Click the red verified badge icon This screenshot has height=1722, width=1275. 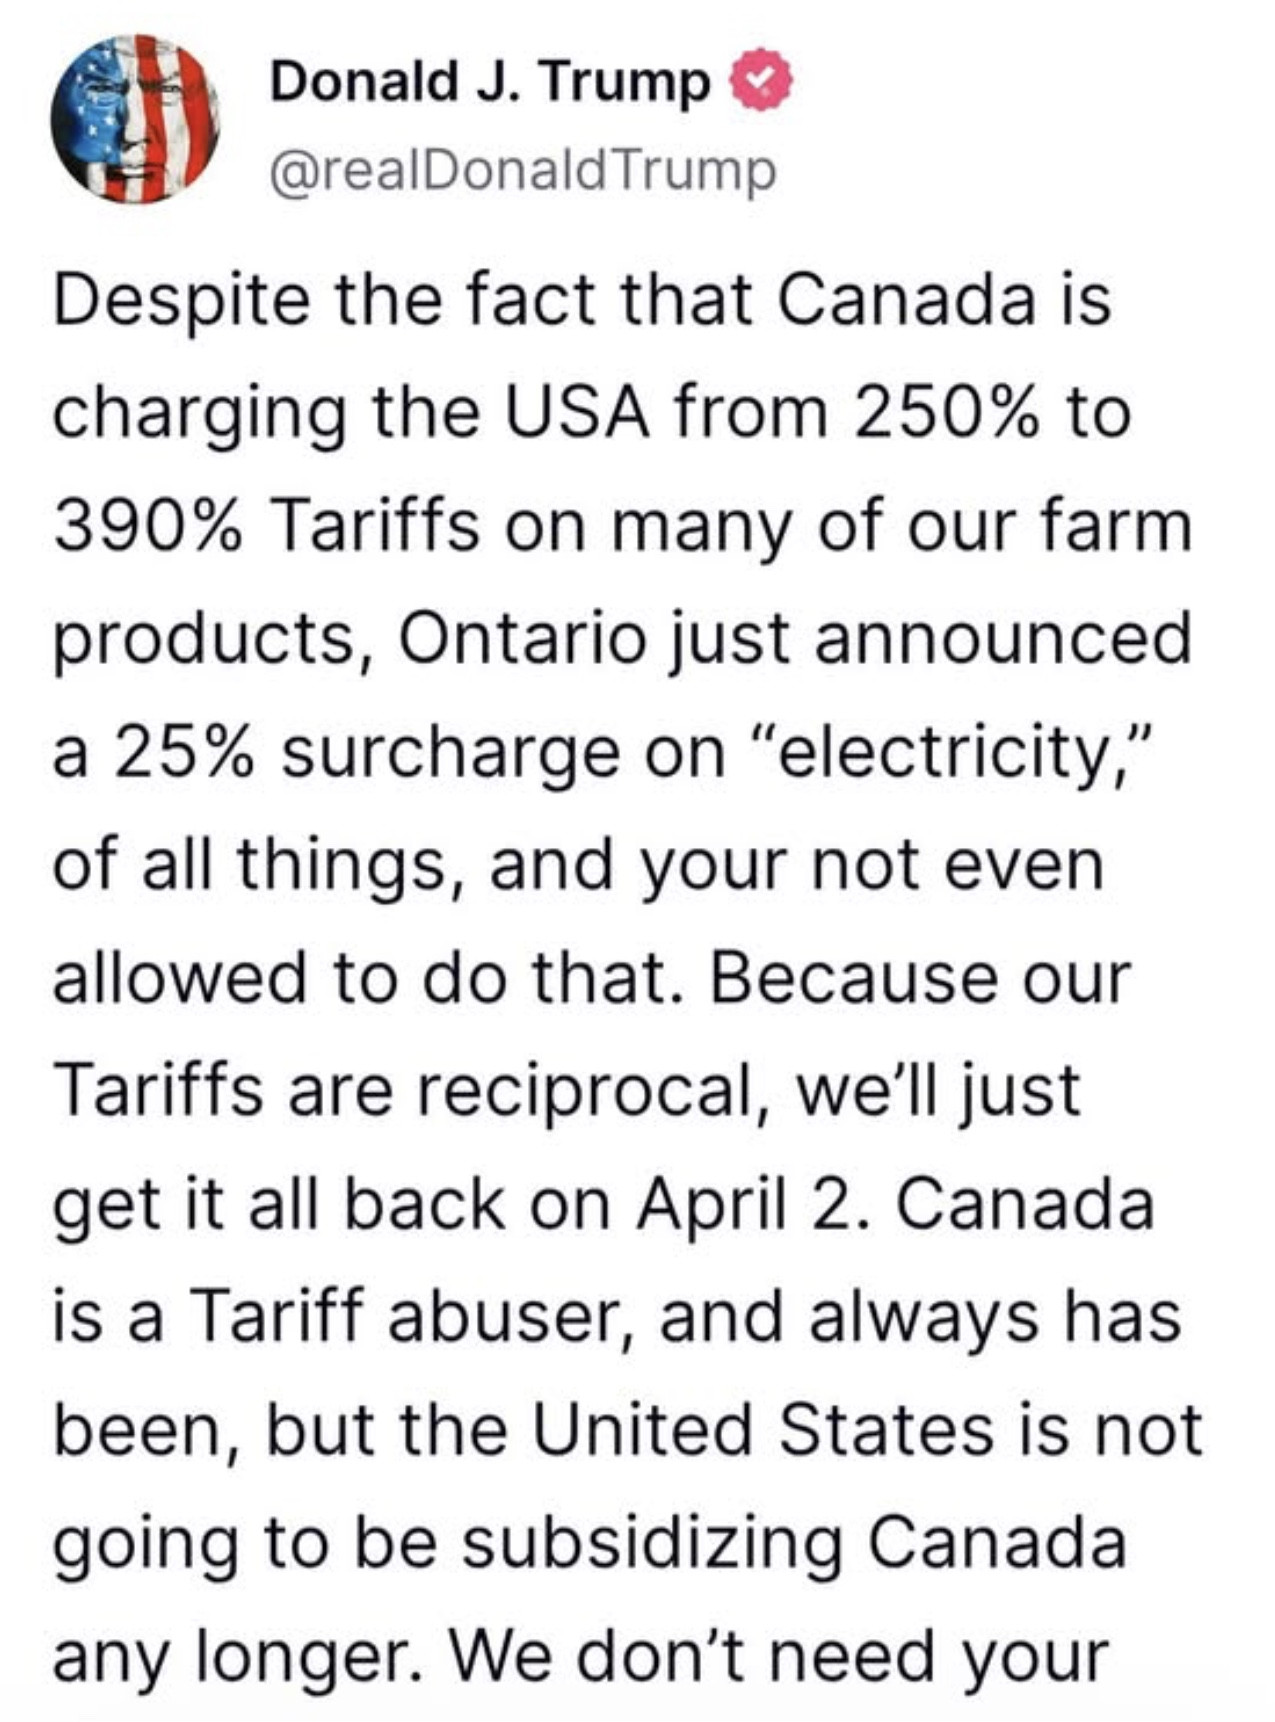765,82
